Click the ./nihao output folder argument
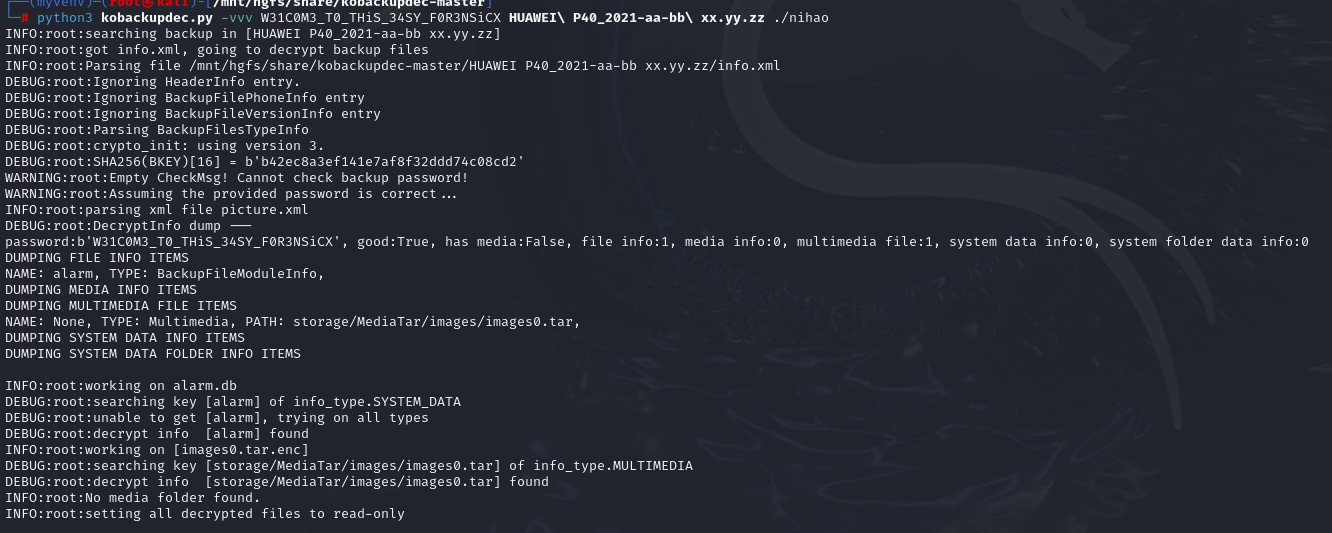The height and width of the screenshot is (533, 1332). click(801, 18)
